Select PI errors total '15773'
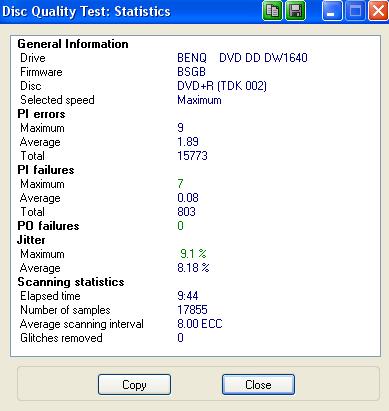The image size is (389, 411). pyautogui.click(x=192, y=156)
